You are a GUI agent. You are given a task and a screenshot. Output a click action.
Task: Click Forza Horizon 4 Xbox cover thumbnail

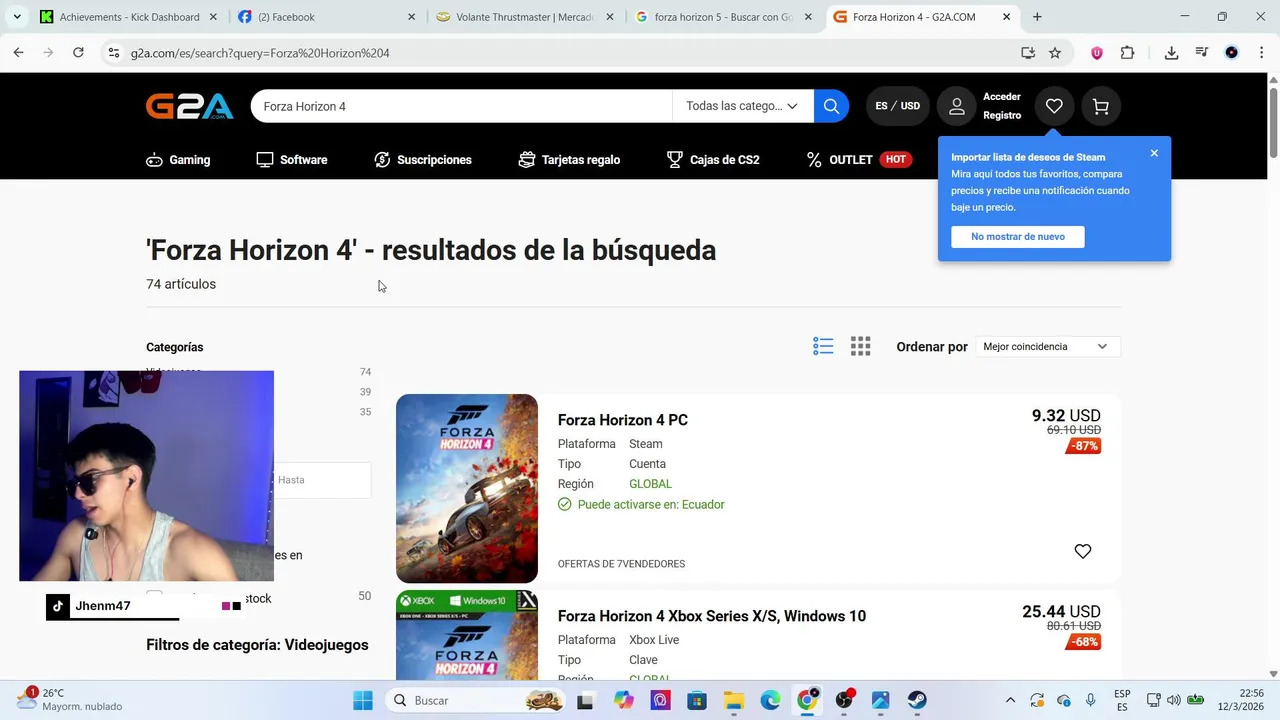click(x=467, y=634)
